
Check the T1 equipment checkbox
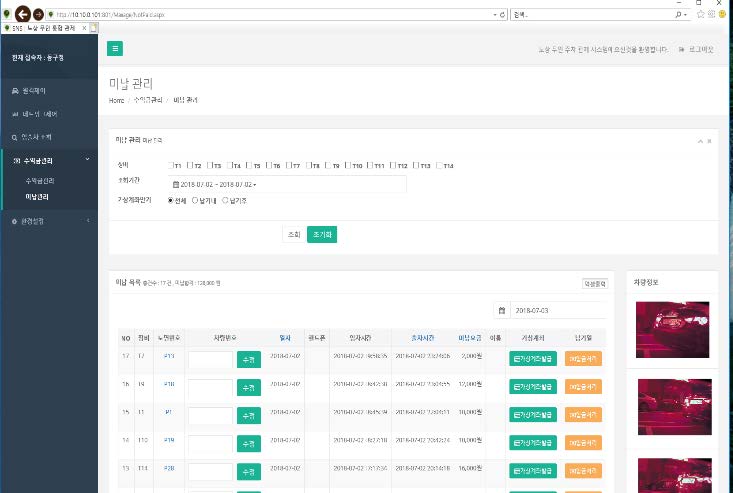[170, 165]
